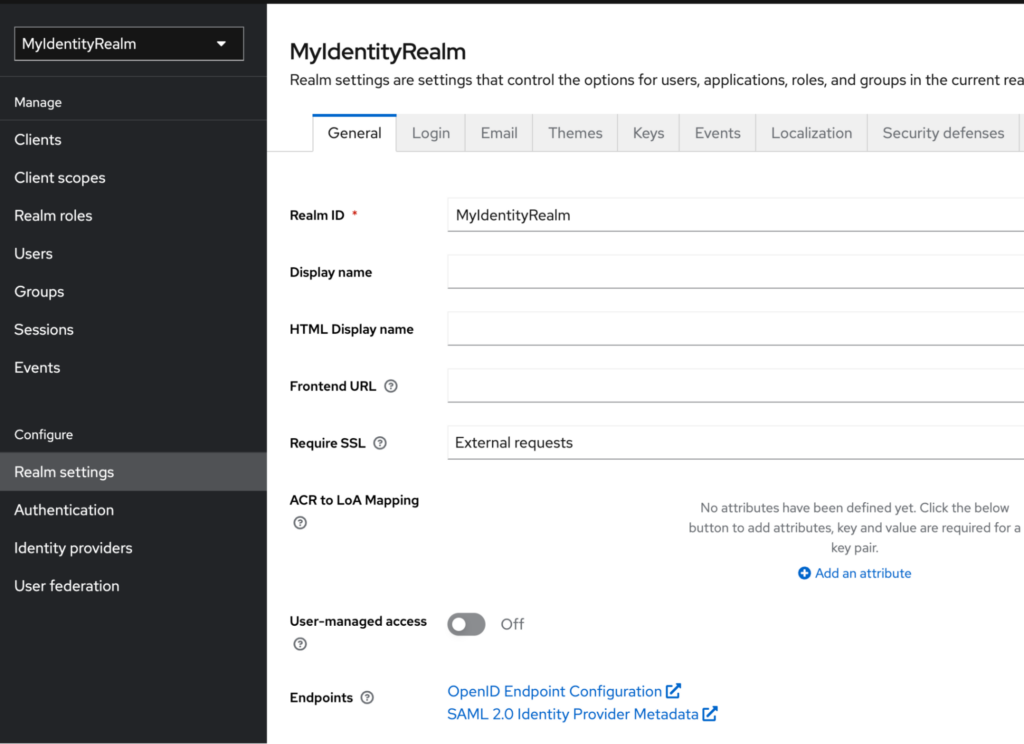Click the plus icon beside Add an attribute
The width and height of the screenshot is (1024, 744).
[804, 574]
